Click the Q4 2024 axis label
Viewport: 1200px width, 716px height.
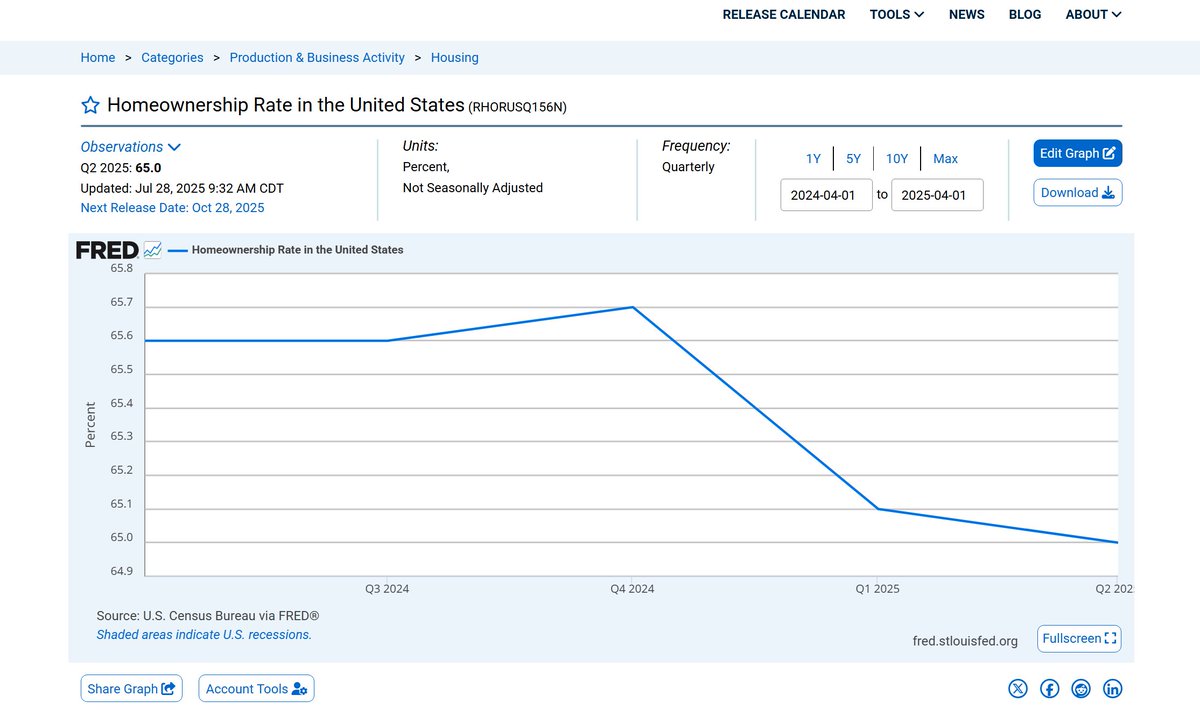coord(632,589)
